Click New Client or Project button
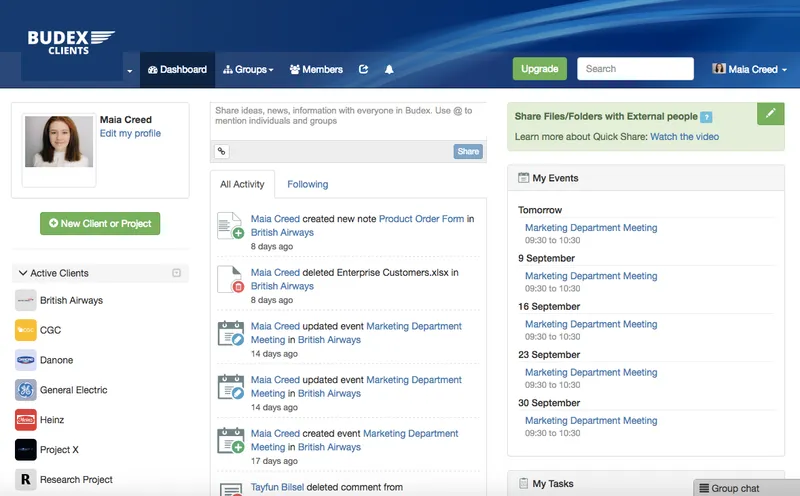This screenshot has height=496, width=800. tap(100, 224)
